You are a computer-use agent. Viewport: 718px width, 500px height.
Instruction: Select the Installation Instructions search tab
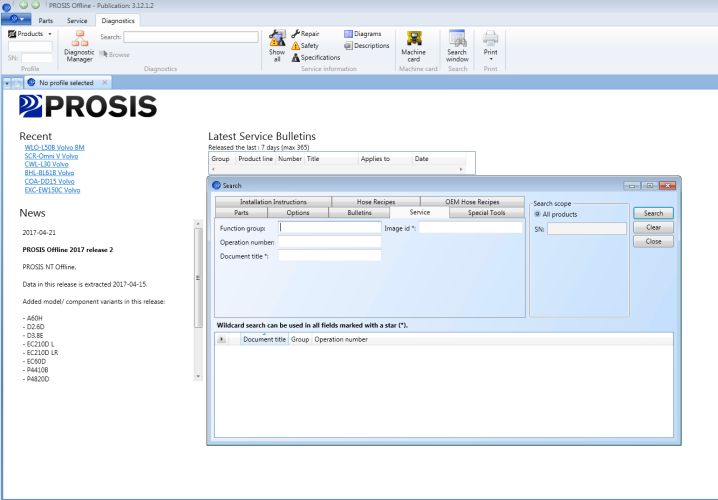[273, 201]
